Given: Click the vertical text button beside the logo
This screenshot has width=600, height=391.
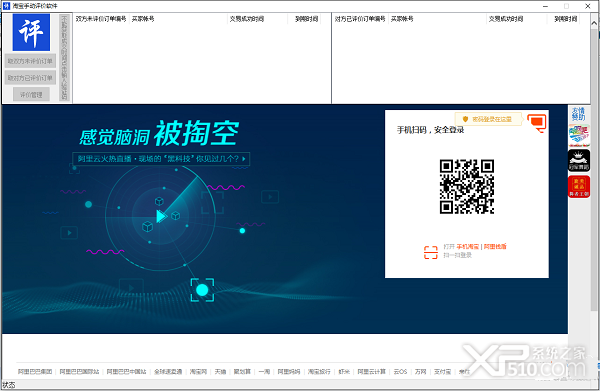Looking at the screenshot, I should pyautogui.click(x=64, y=58).
